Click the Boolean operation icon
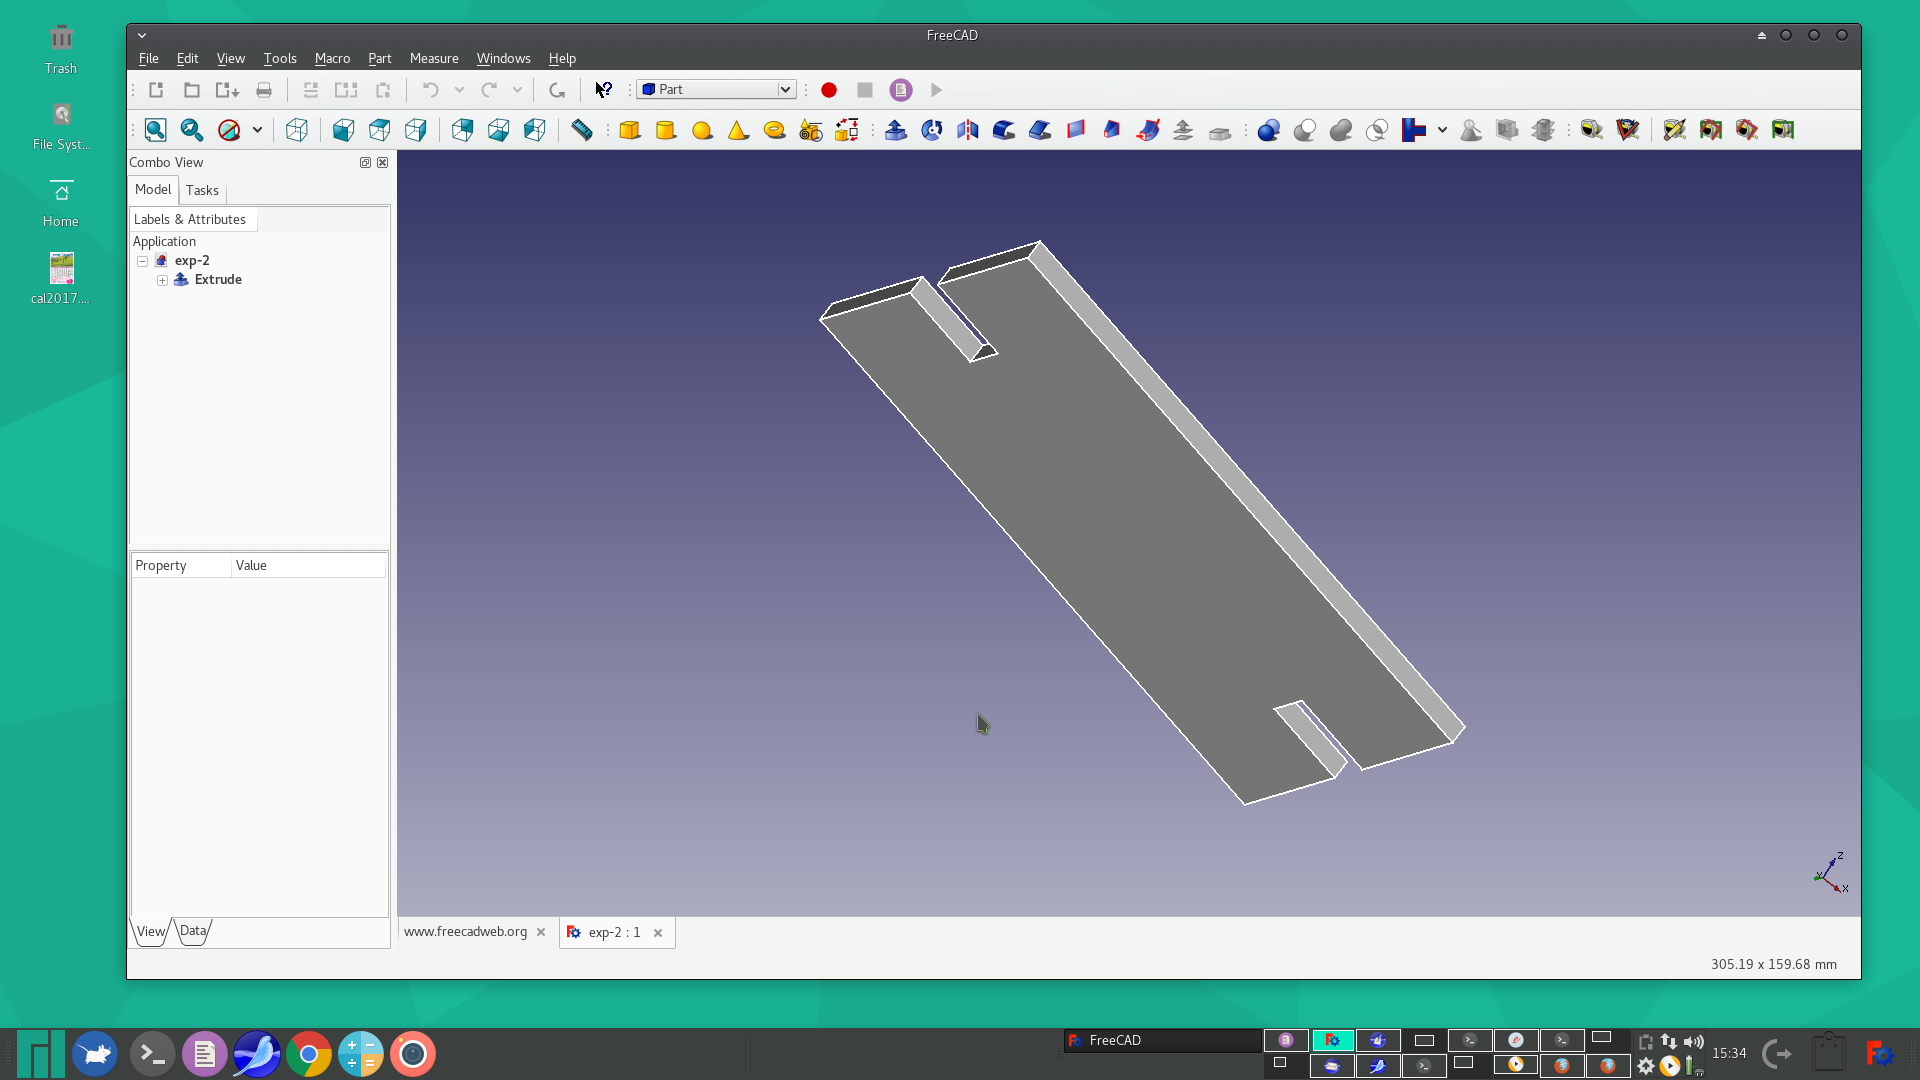The image size is (1920, 1080). (x=1269, y=130)
